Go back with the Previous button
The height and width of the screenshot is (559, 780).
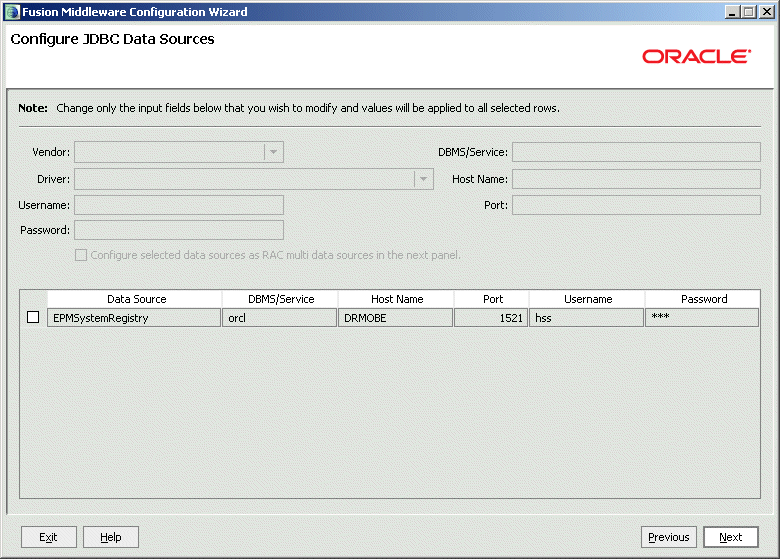coord(669,537)
